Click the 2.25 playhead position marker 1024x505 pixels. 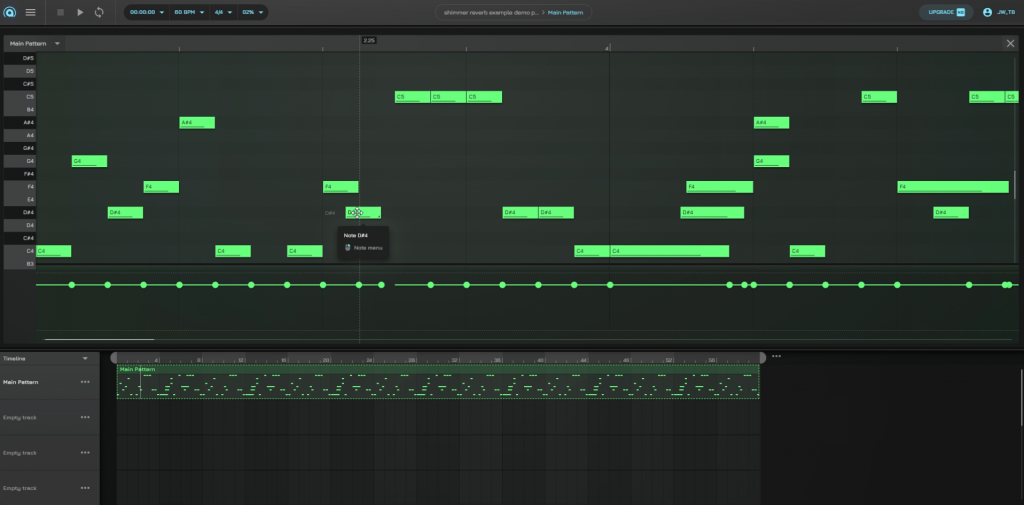(369, 41)
